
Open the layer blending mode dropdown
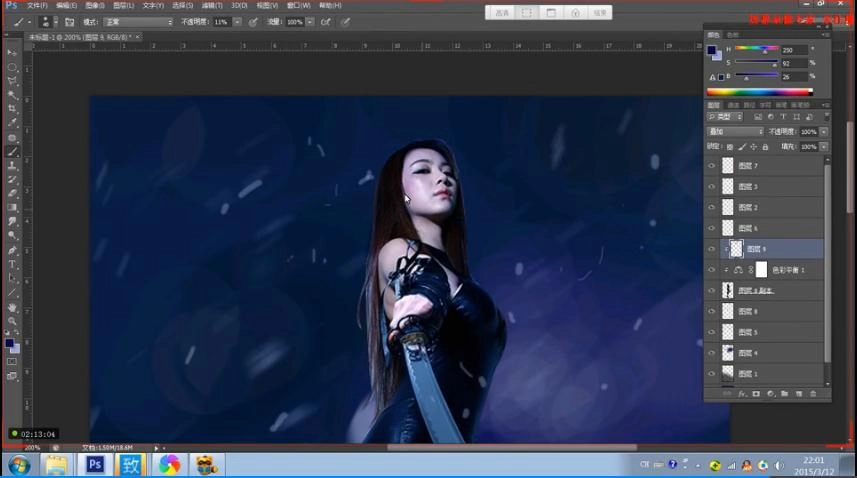(x=735, y=132)
